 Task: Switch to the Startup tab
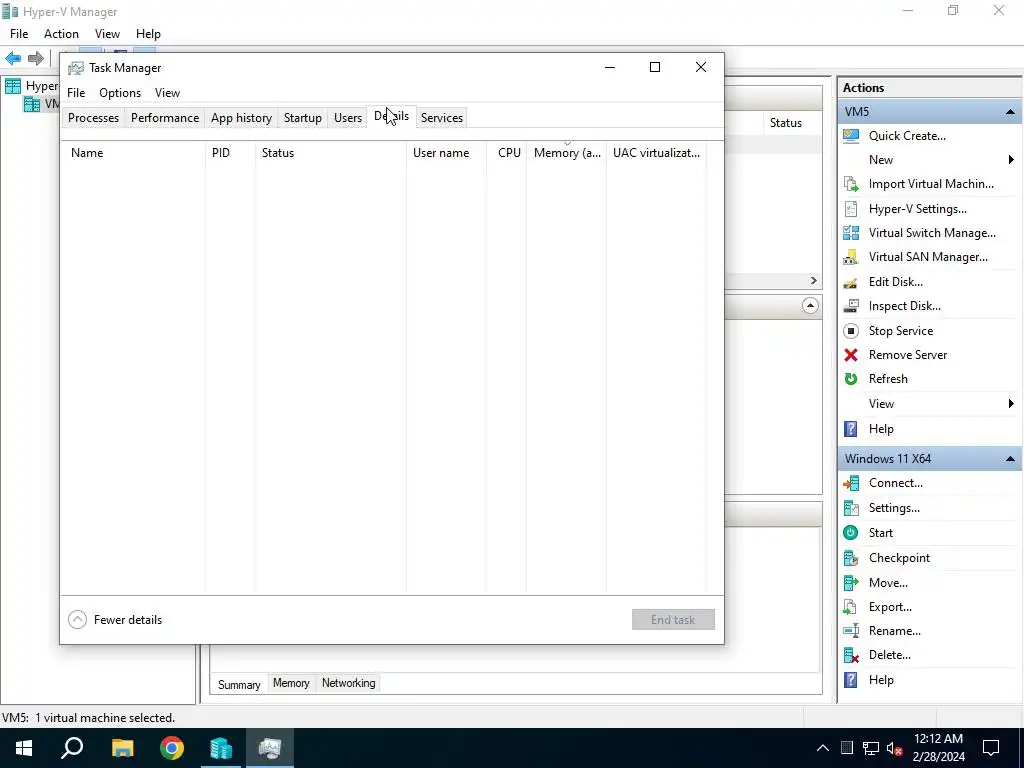[302, 118]
